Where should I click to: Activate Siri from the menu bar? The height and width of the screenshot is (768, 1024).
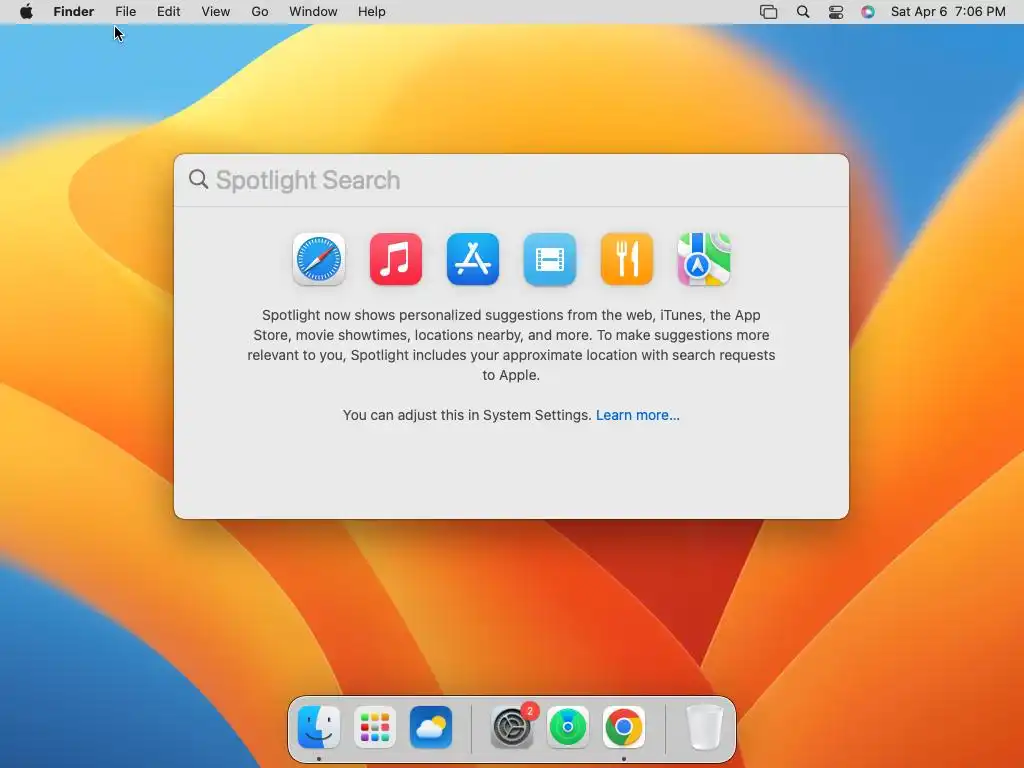(x=868, y=12)
